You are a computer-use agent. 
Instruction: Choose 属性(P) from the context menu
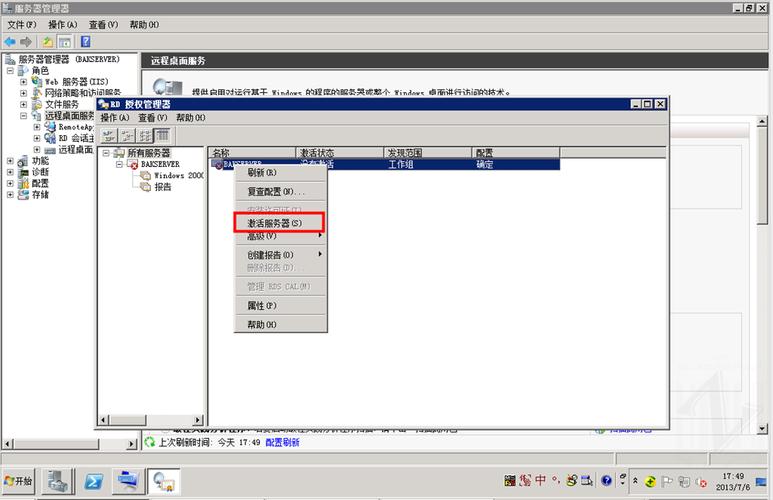(280, 306)
